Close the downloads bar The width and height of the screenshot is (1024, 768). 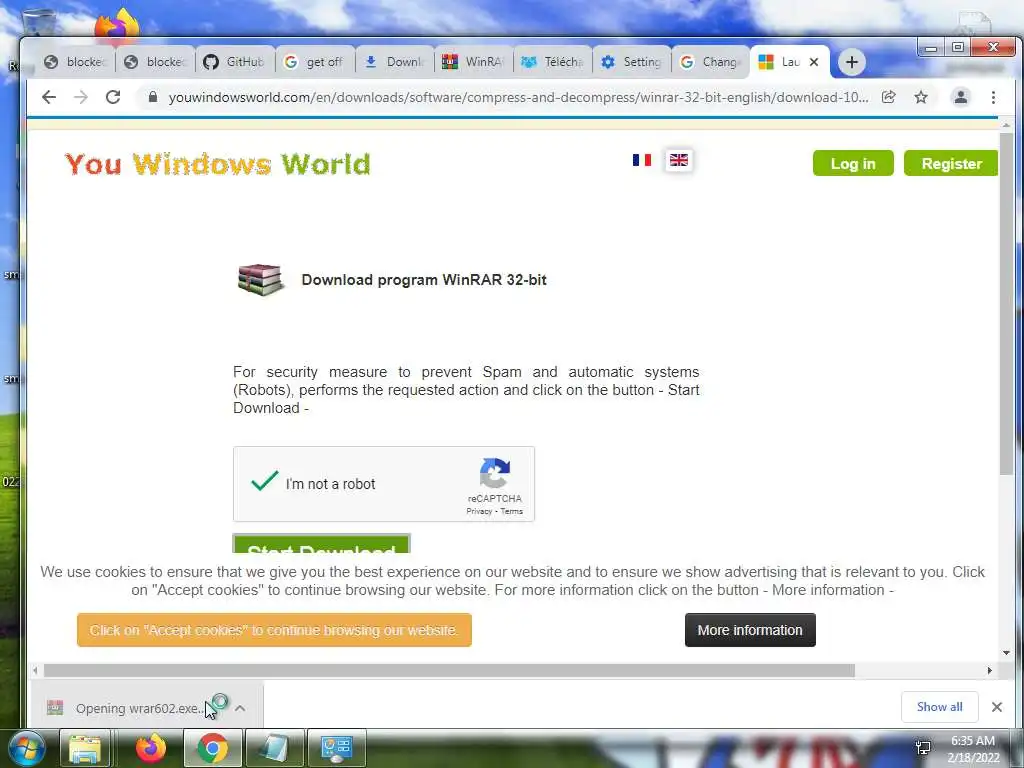[997, 707]
